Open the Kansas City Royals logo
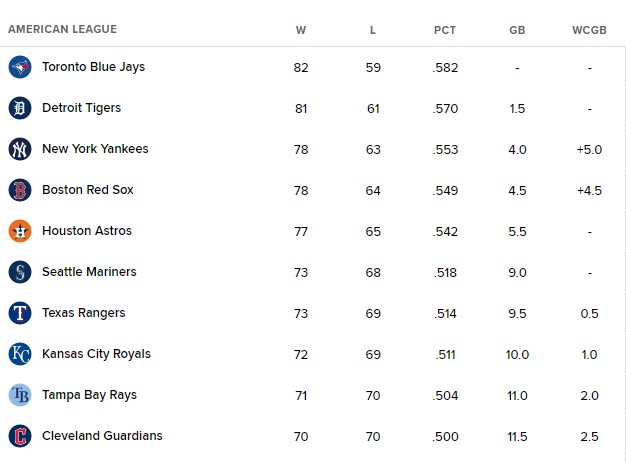The width and height of the screenshot is (626, 462). pos(20,354)
